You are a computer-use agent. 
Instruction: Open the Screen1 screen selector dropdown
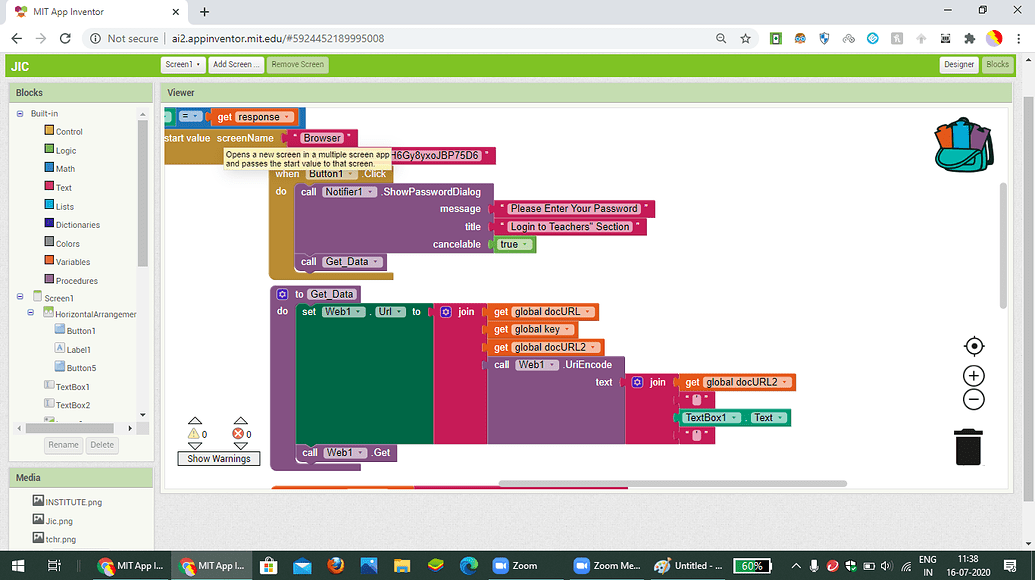[x=182, y=64]
